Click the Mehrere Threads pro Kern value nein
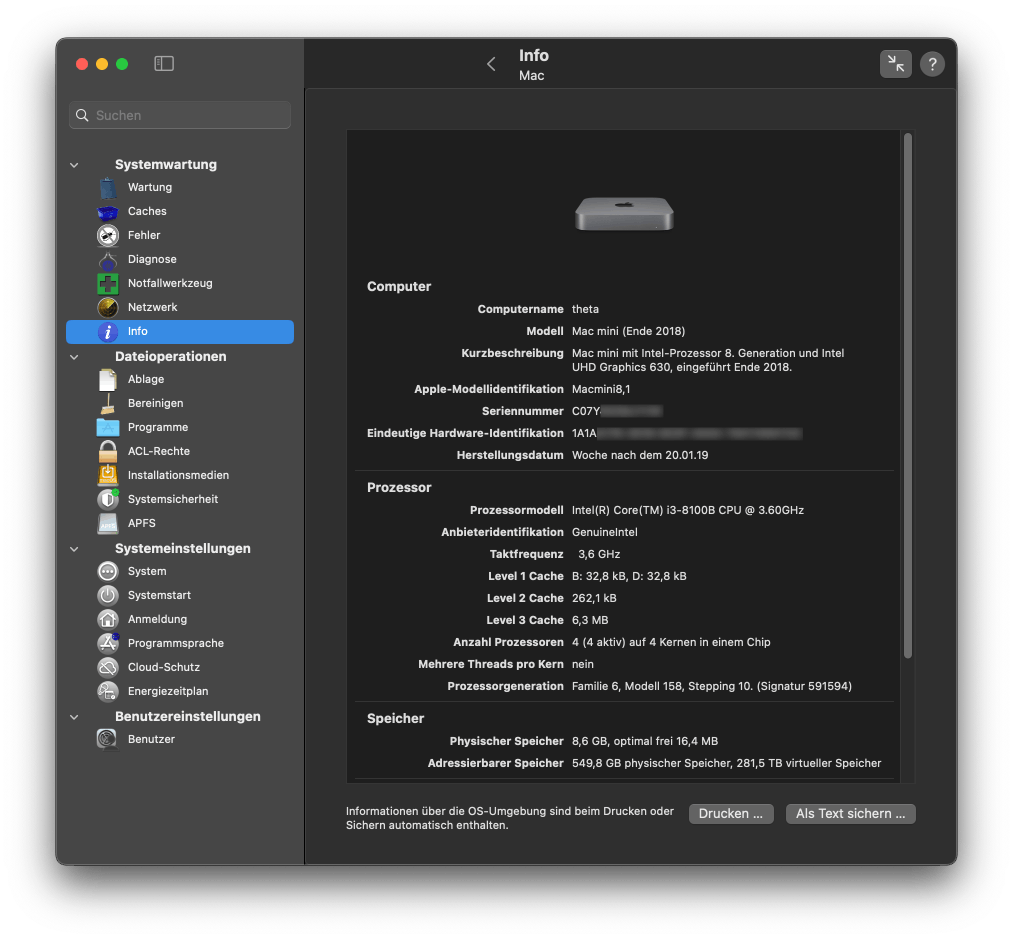 coord(583,664)
